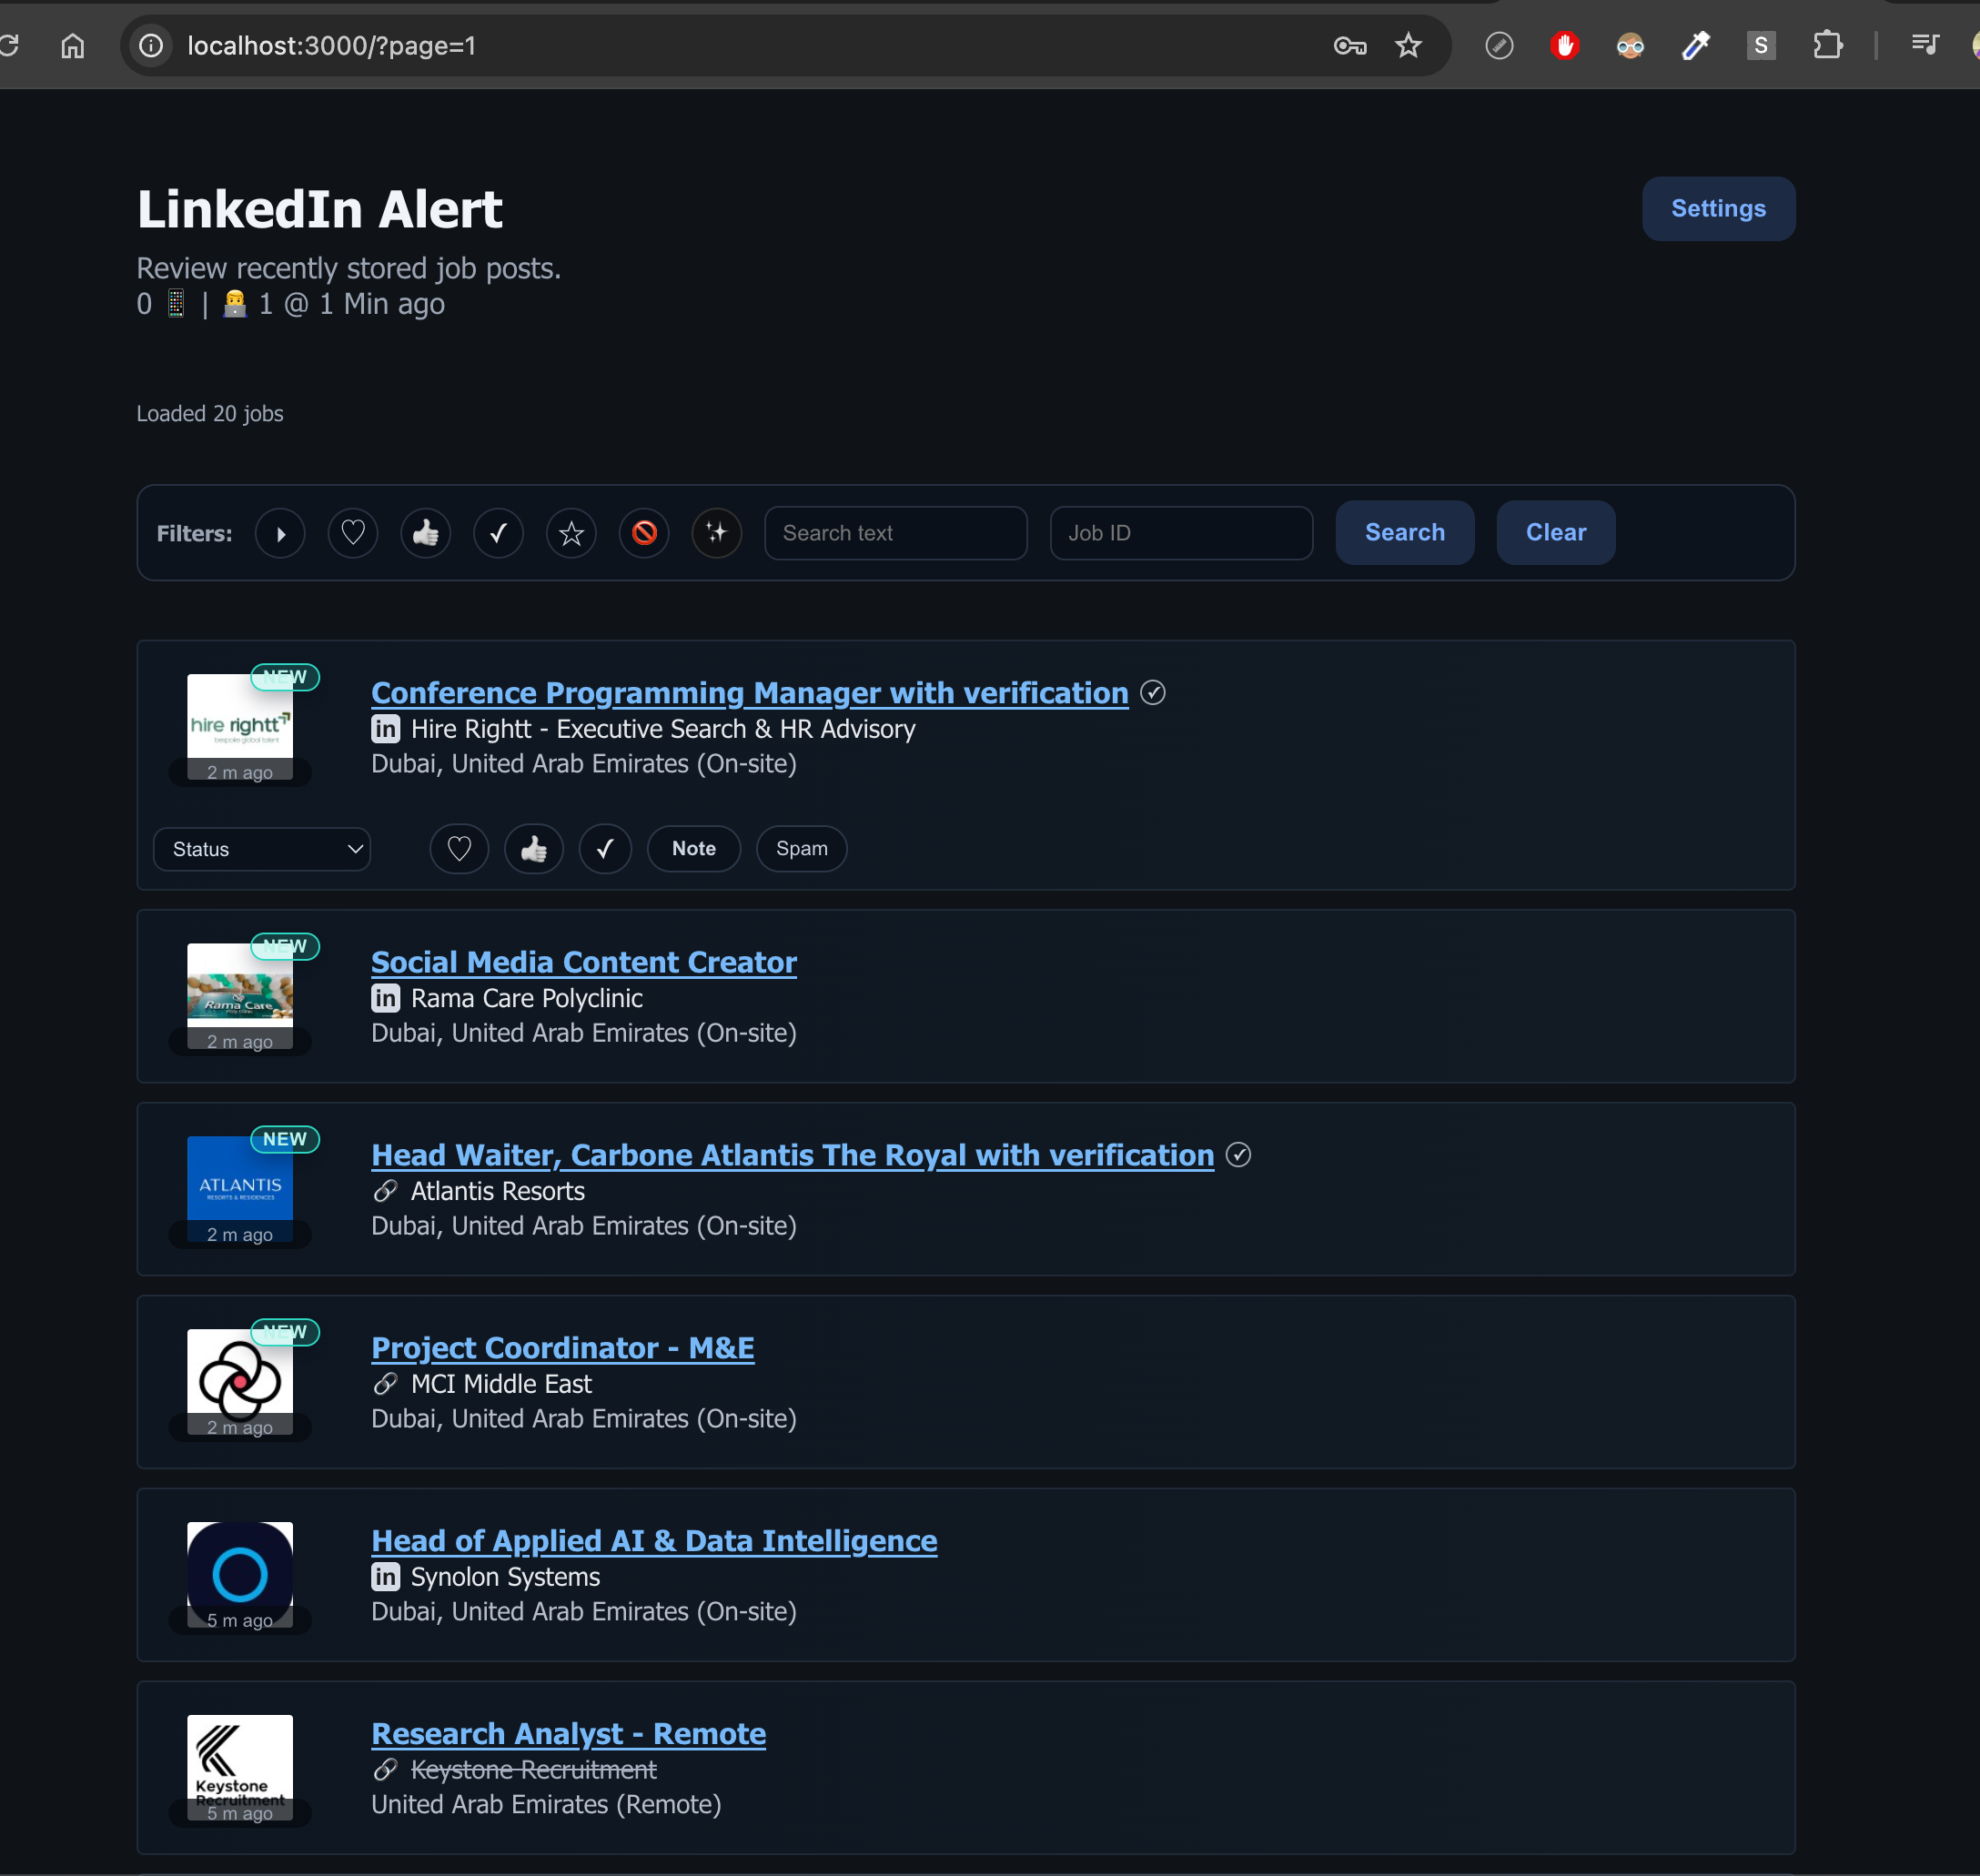Open browser extensions menu
1980x1876 pixels.
click(1829, 45)
